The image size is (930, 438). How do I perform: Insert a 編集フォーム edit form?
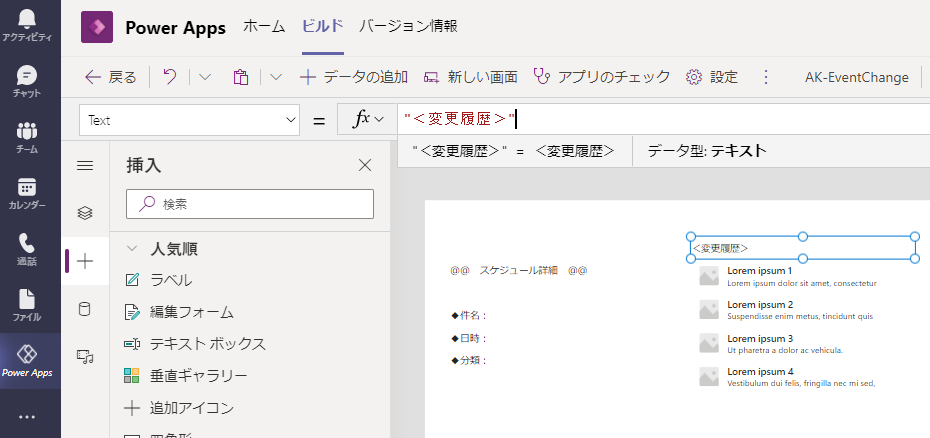tap(179, 312)
